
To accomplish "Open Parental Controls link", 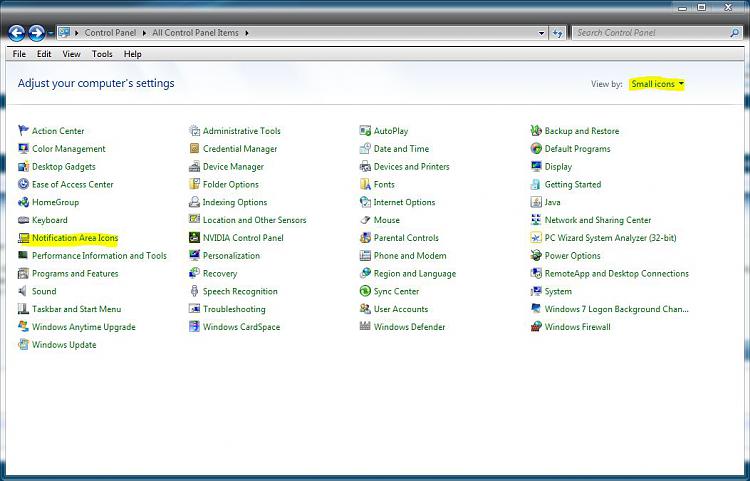I will pyautogui.click(x=406, y=238).
